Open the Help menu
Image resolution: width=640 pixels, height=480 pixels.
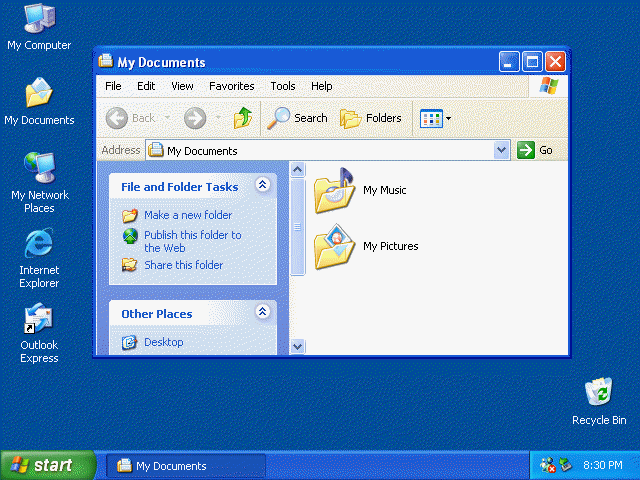(321, 86)
